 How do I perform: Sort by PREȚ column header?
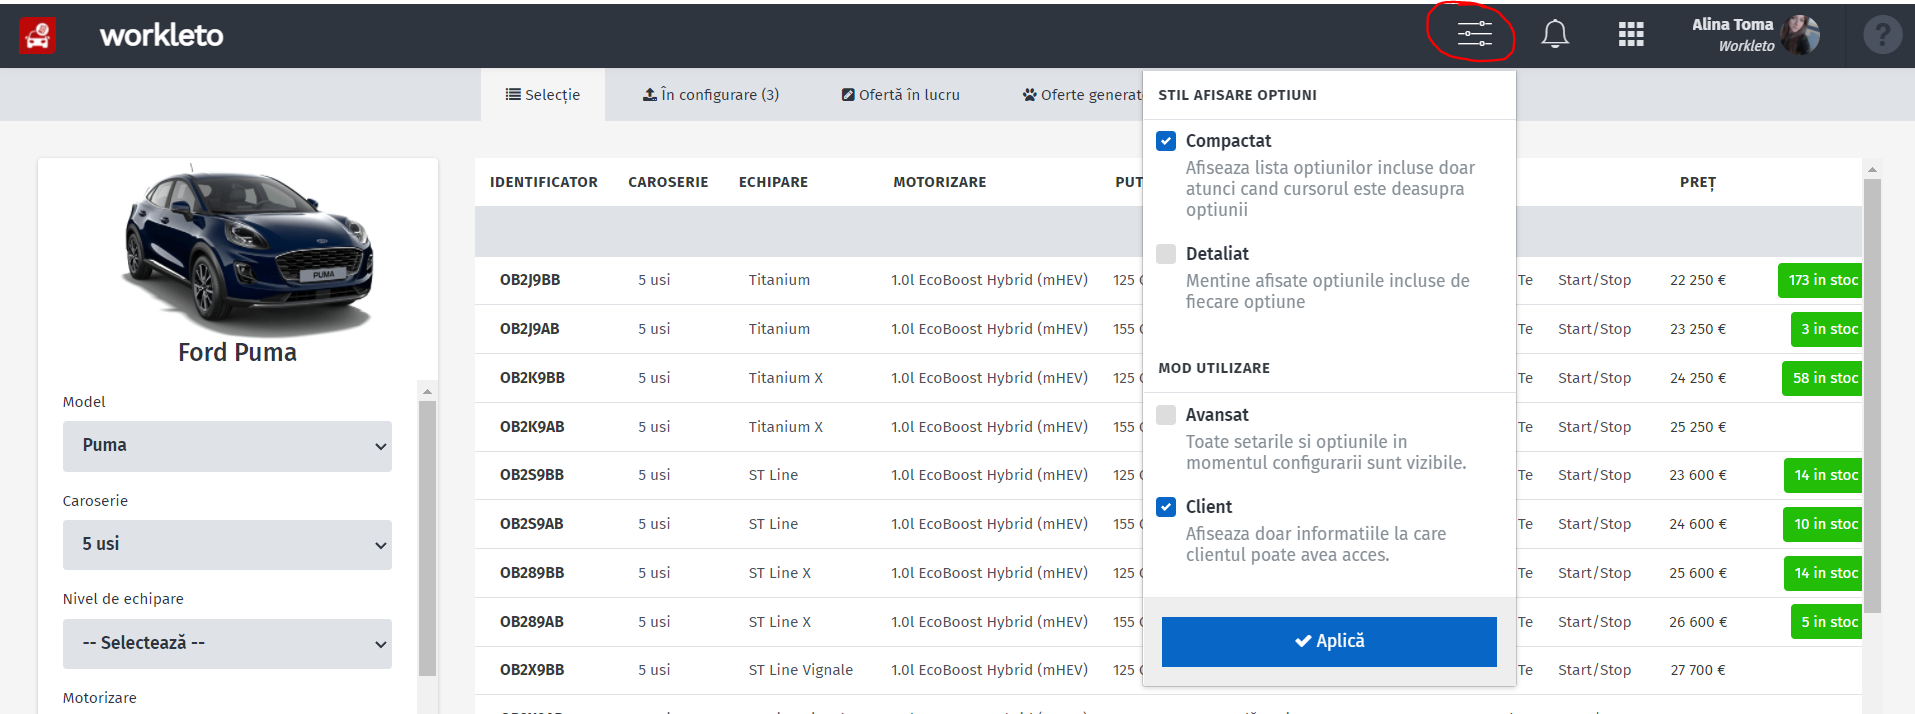click(1697, 182)
